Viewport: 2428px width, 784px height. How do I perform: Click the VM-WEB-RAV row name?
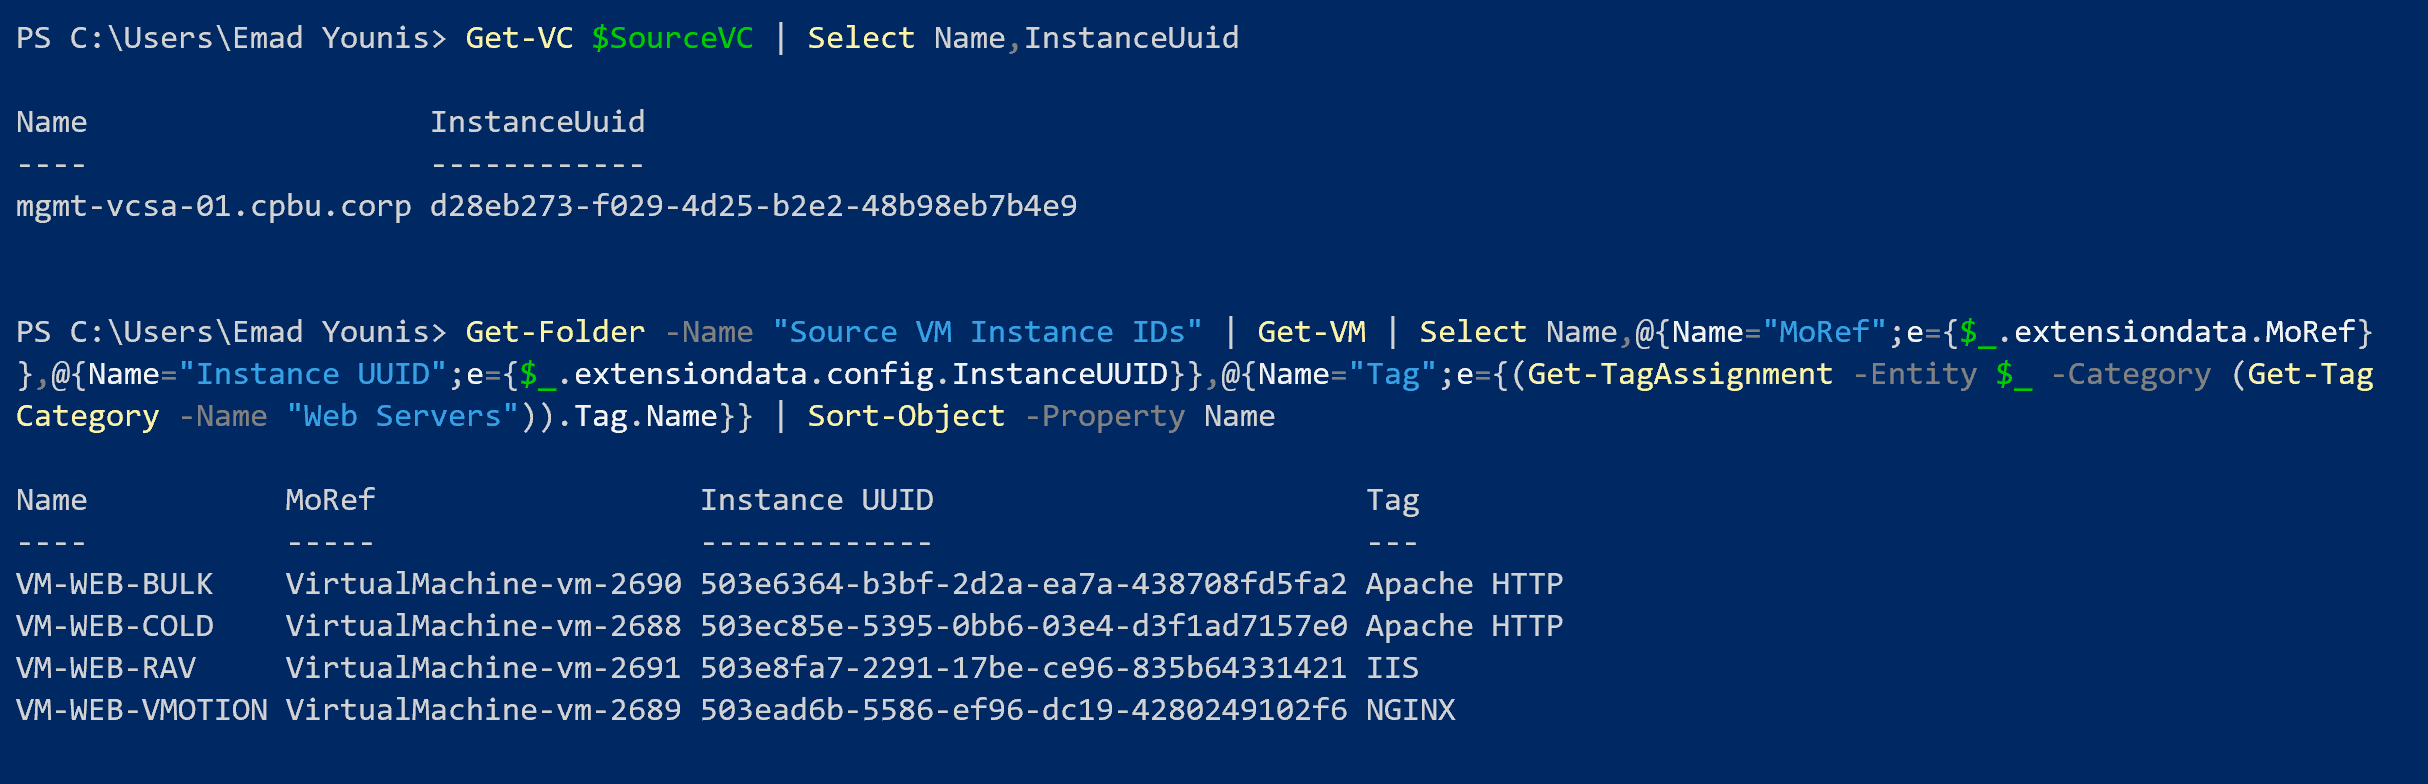105,668
